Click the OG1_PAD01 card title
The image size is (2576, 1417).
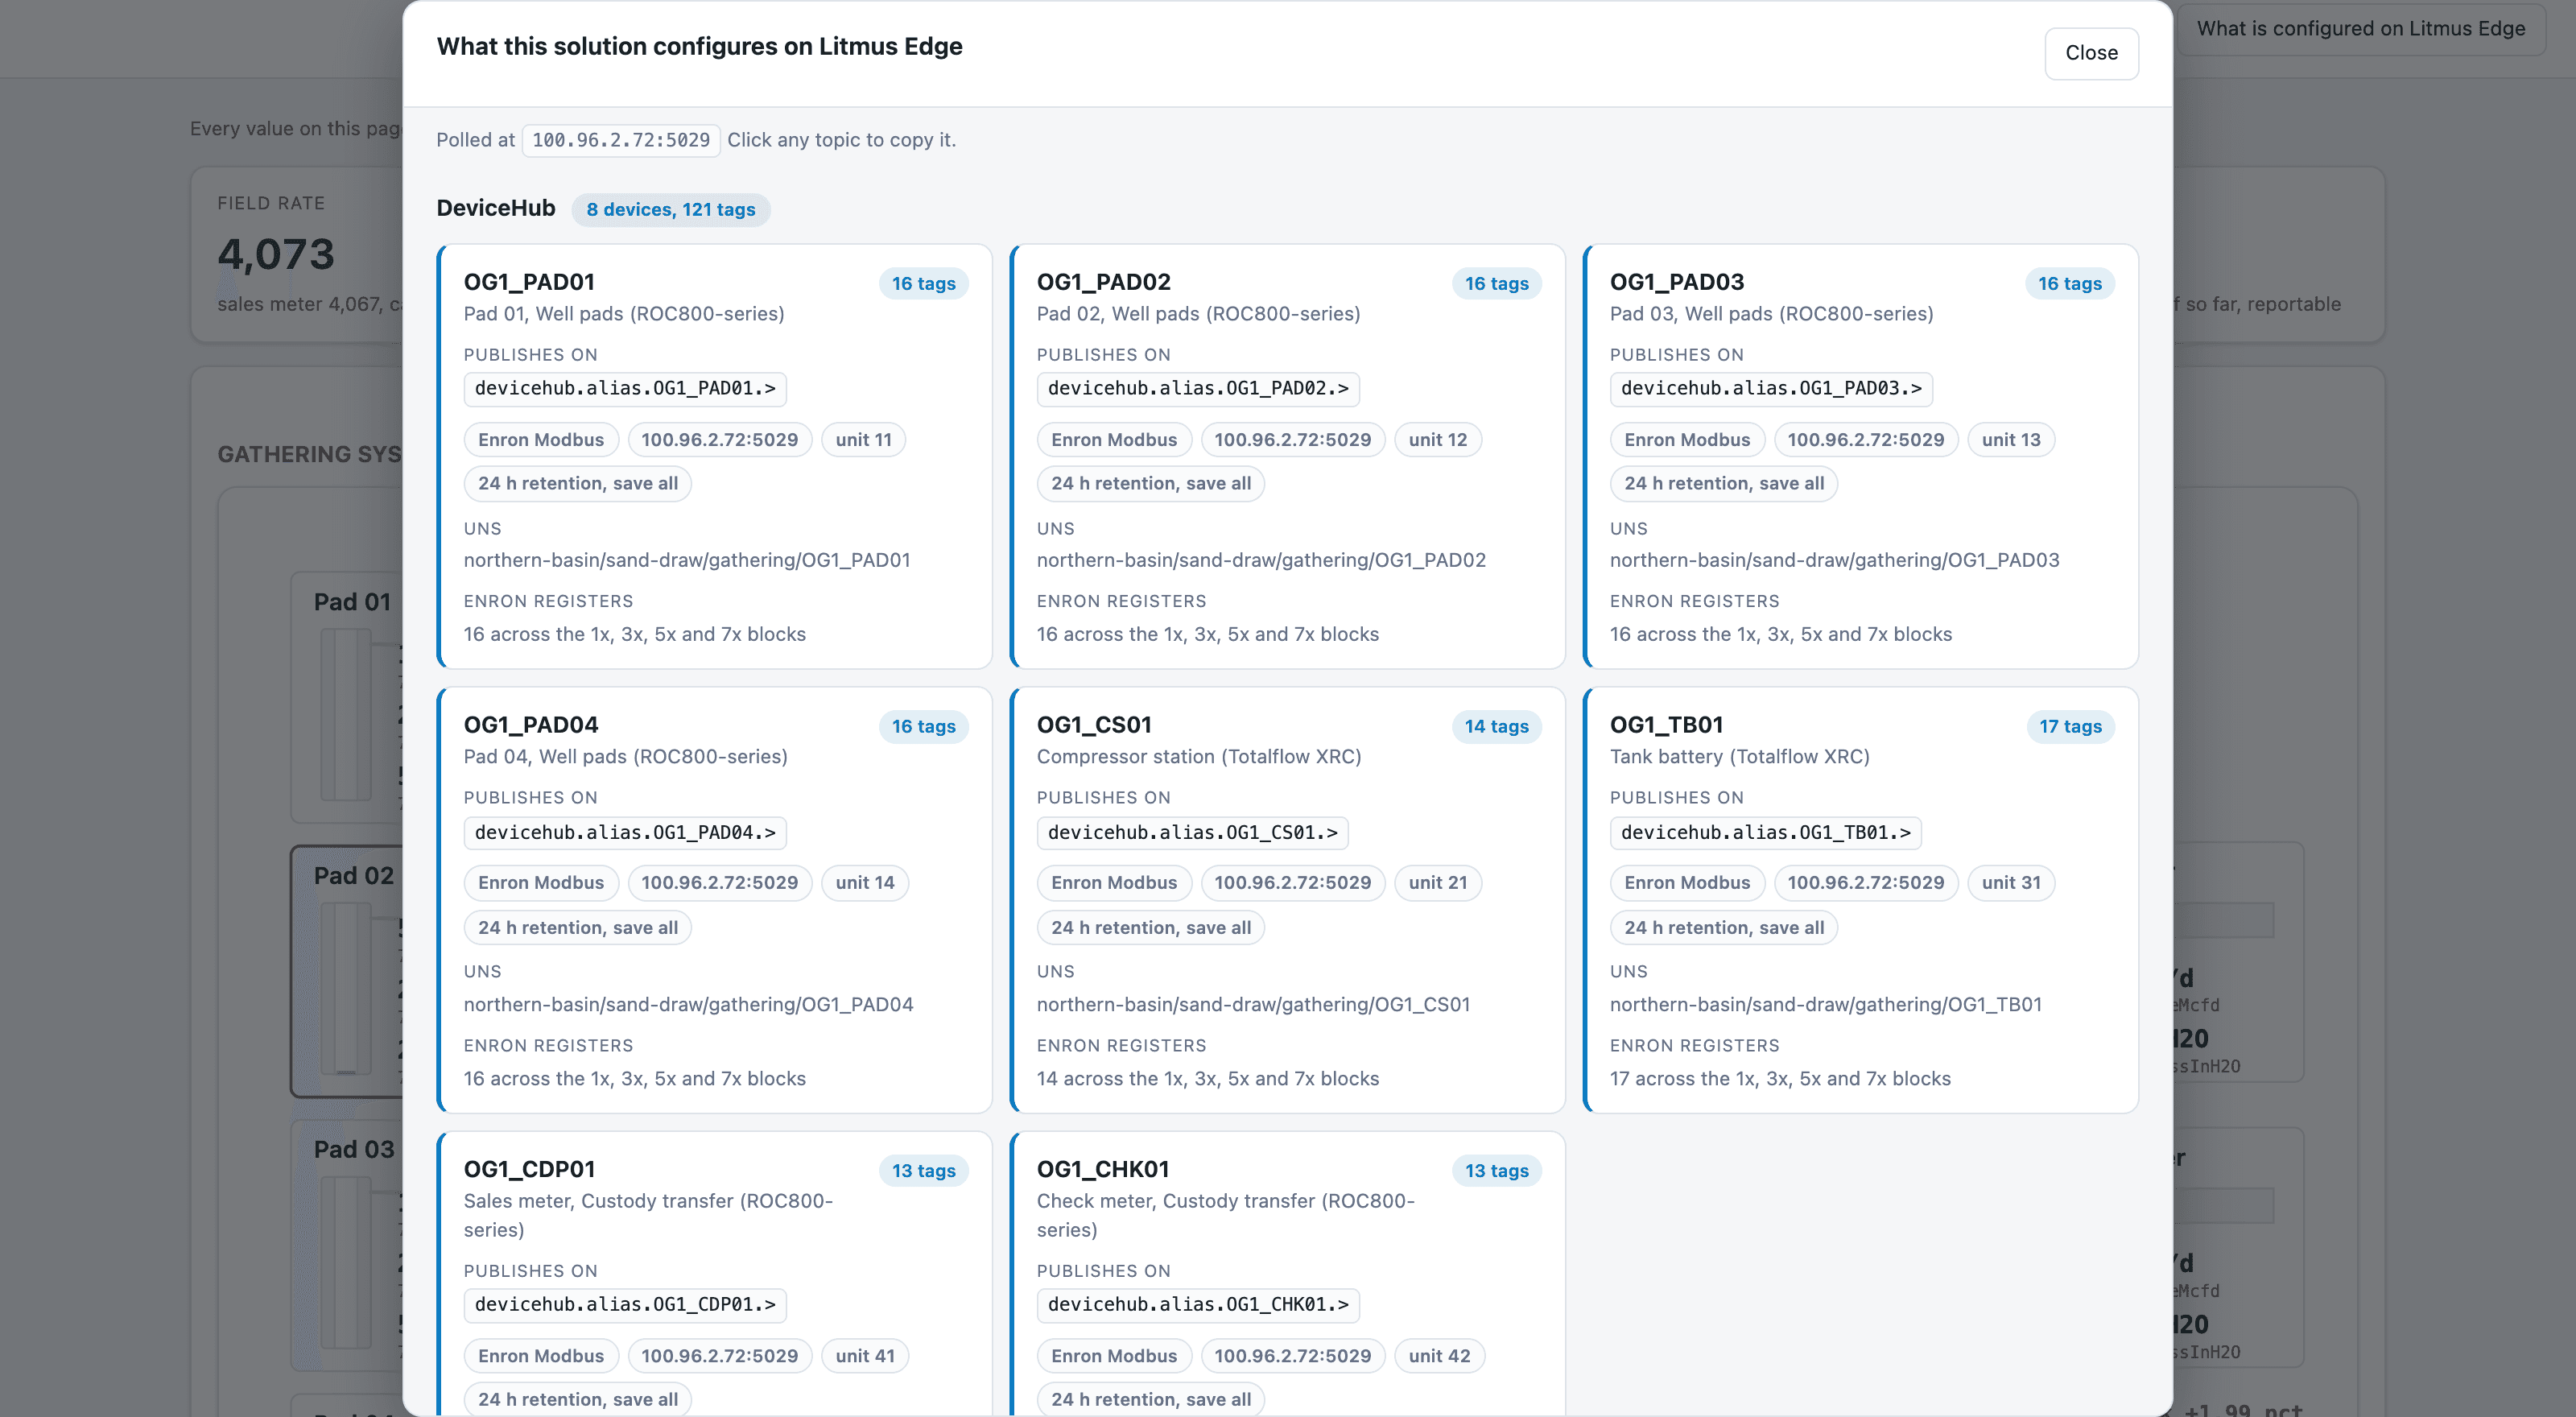(x=529, y=282)
